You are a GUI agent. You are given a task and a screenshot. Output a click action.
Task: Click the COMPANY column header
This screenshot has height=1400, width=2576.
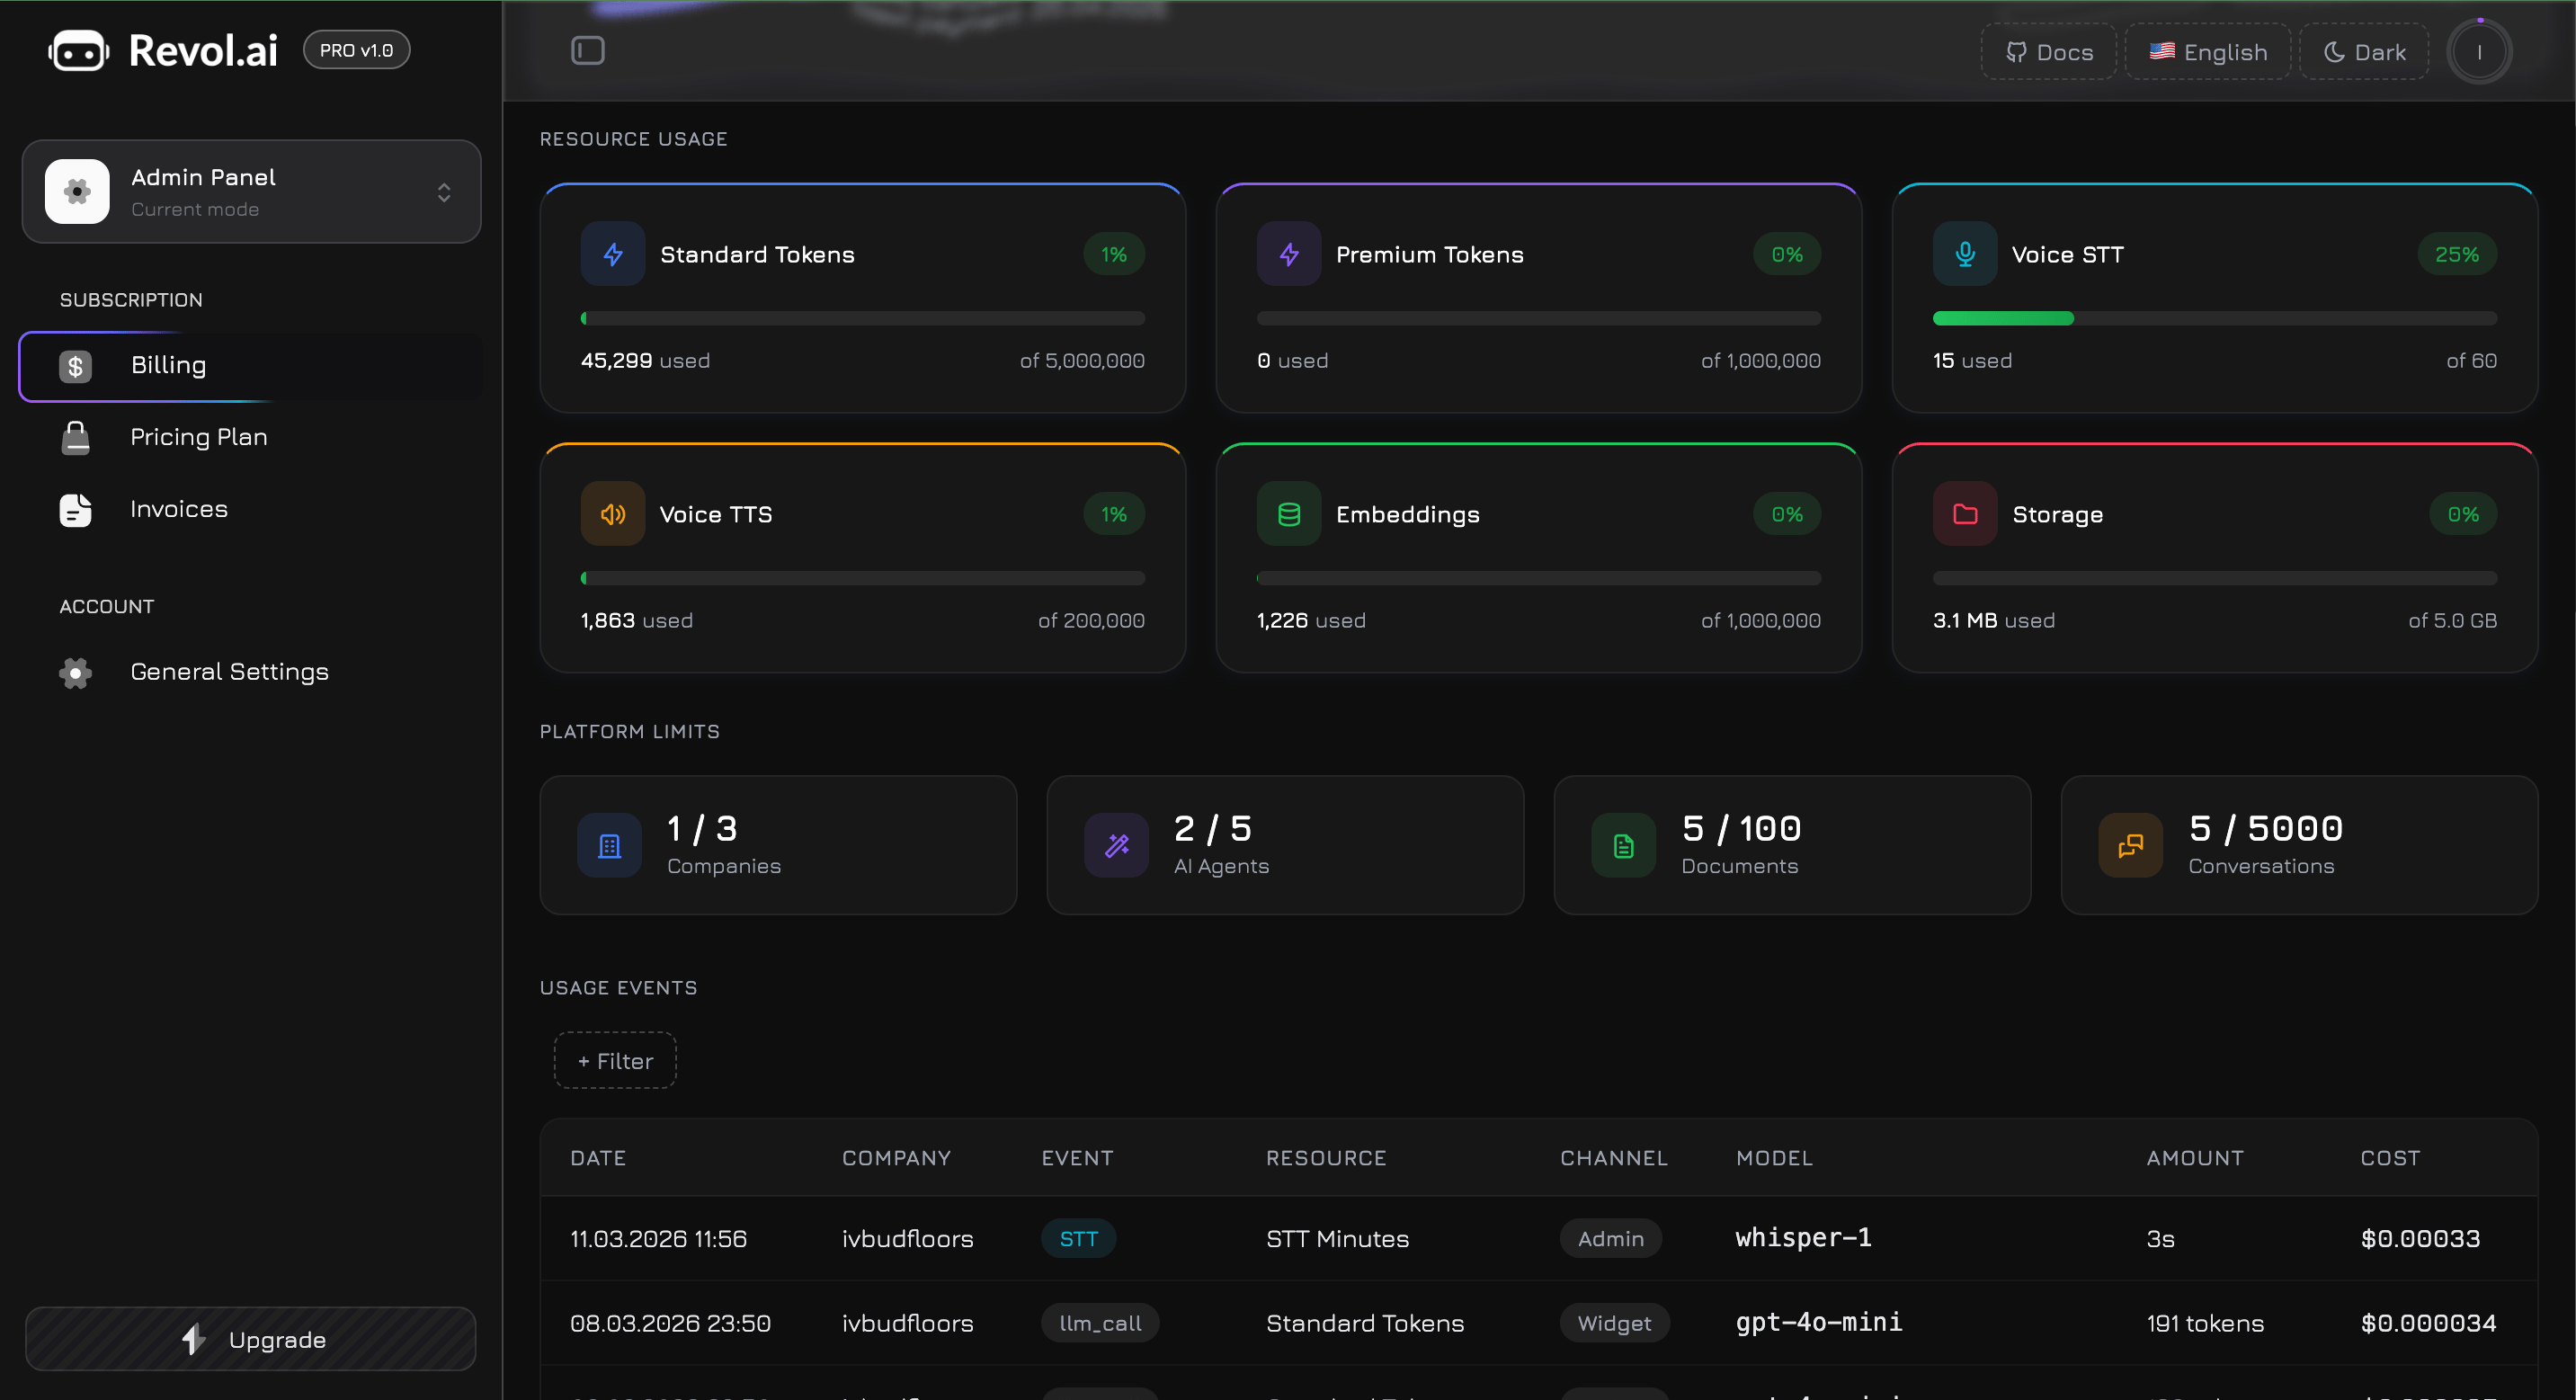pyautogui.click(x=896, y=1158)
